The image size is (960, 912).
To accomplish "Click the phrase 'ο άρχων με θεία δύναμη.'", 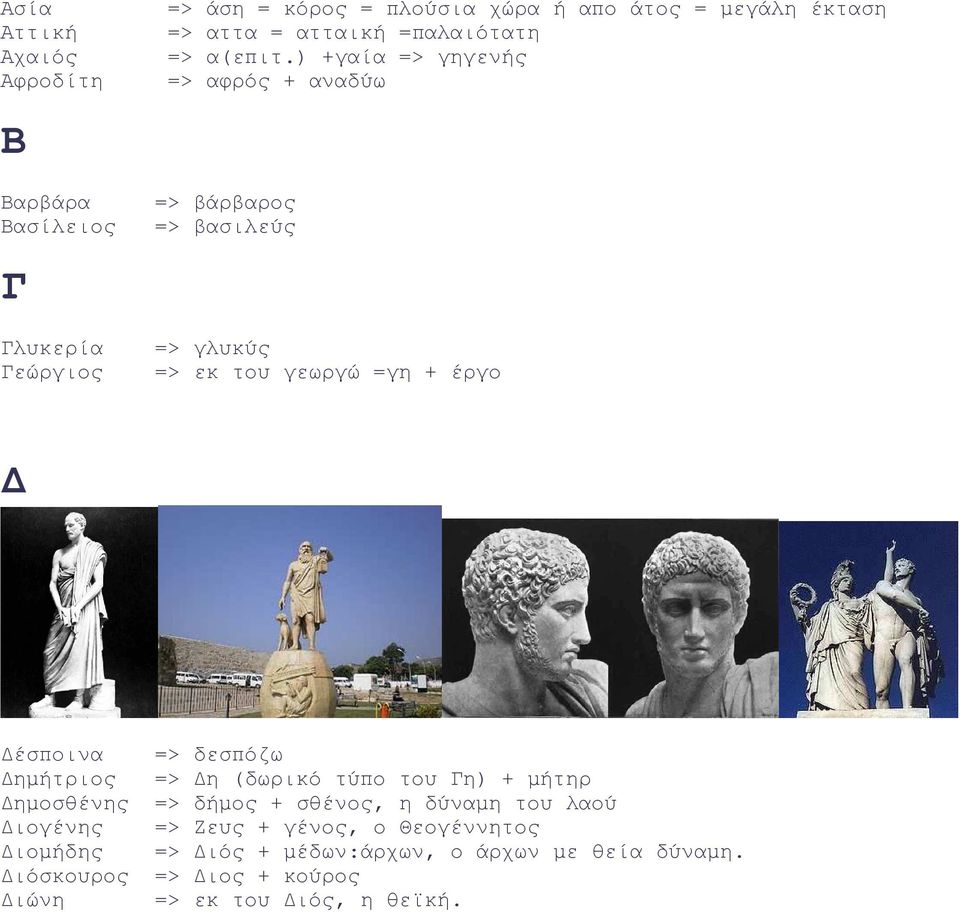I will click(x=598, y=852).
